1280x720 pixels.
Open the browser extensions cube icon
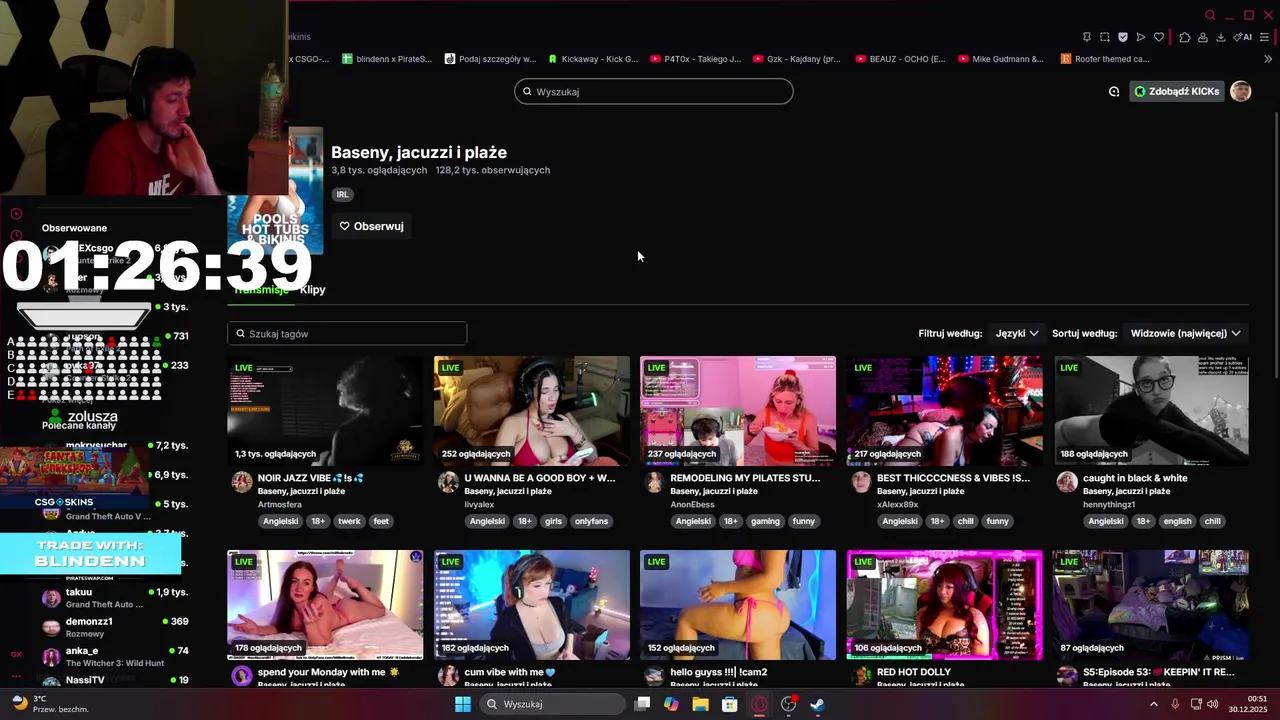[1185, 37]
